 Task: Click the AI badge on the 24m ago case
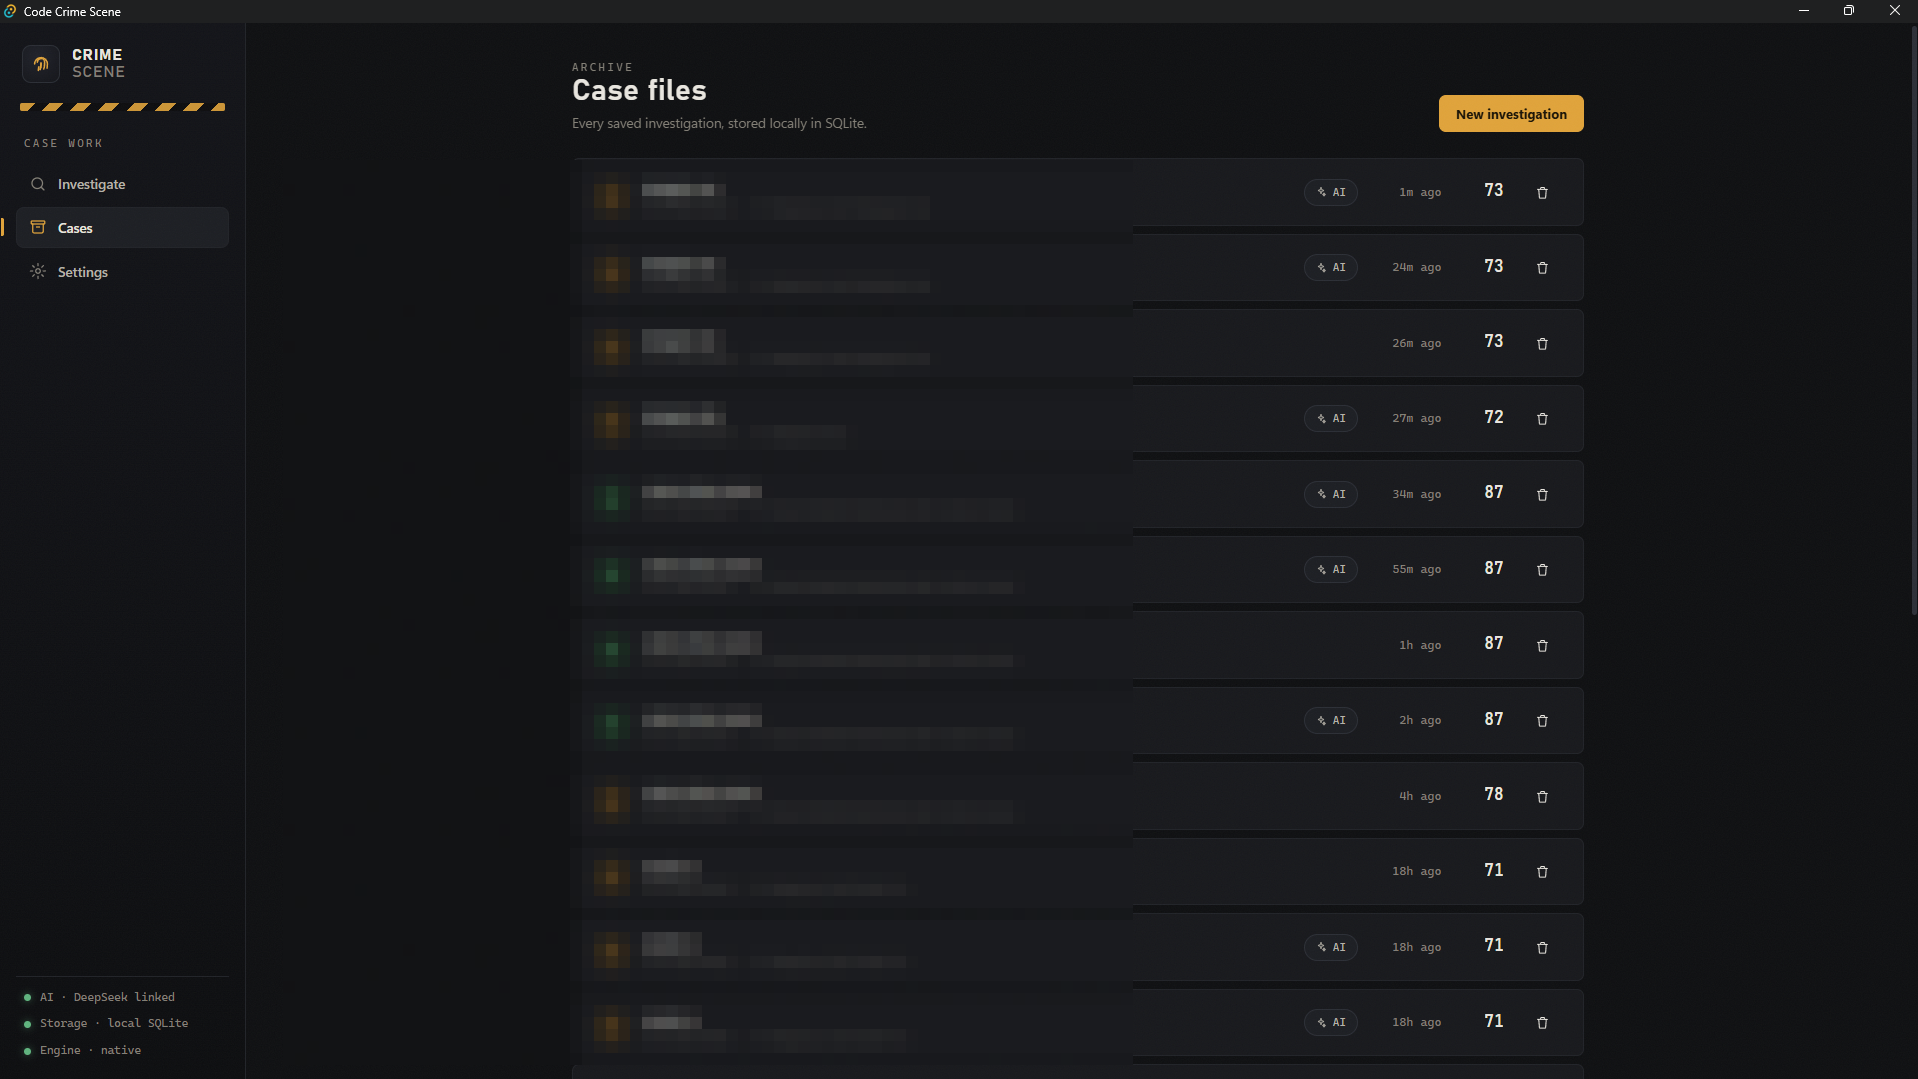(1331, 267)
